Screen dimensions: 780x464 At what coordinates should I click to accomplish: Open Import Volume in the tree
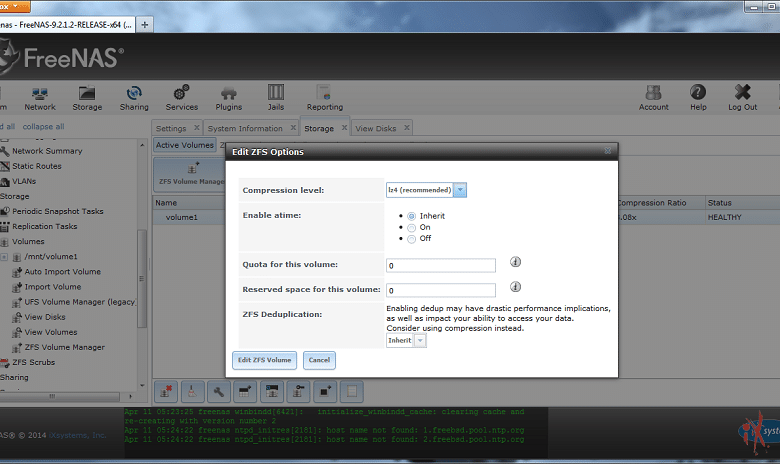[x=53, y=287]
